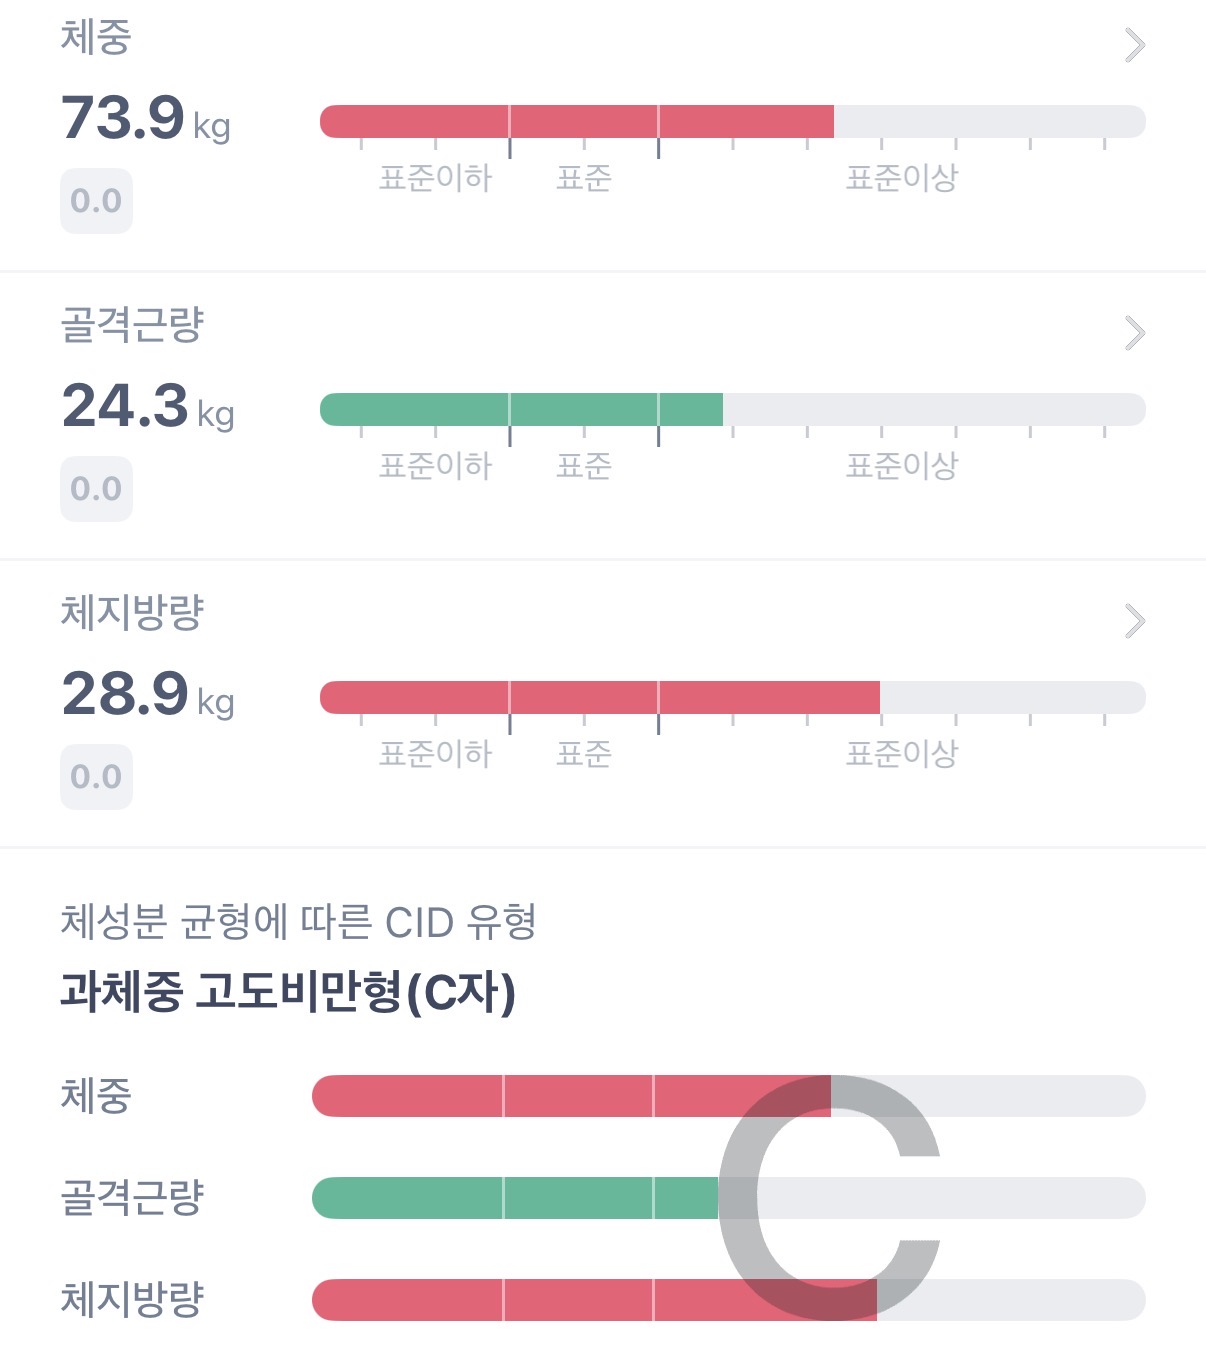Image resolution: width=1206 pixels, height=1345 pixels.
Task: Tap the 0.0 badge under 73.9 kg
Action: tap(96, 201)
